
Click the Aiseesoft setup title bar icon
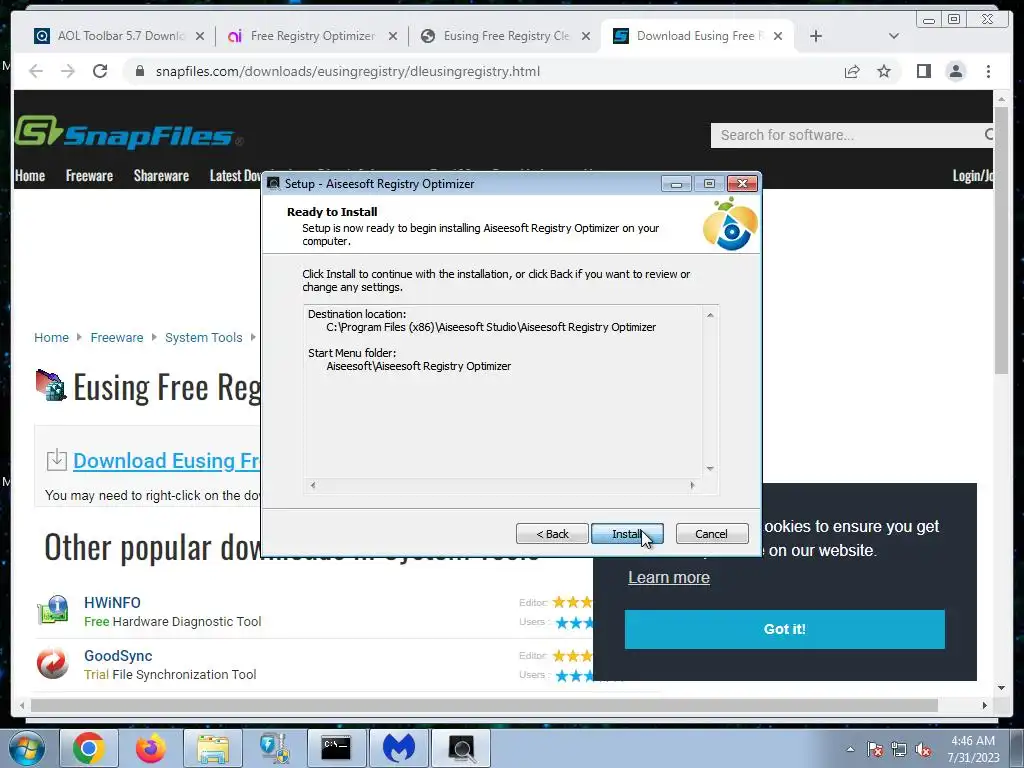(x=274, y=184)
